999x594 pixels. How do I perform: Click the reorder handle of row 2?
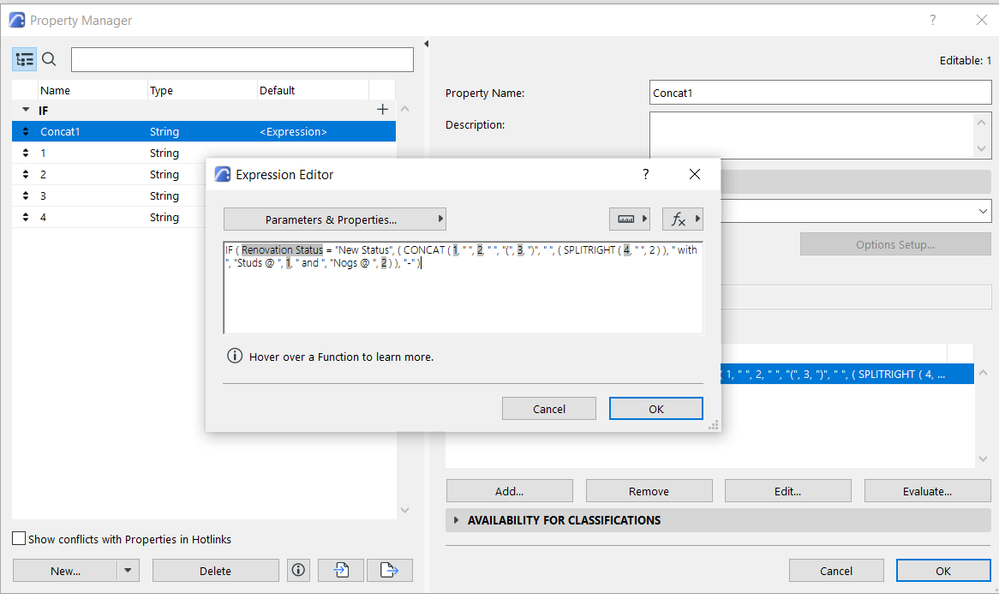pyautogui.click(x=25, y=174)
